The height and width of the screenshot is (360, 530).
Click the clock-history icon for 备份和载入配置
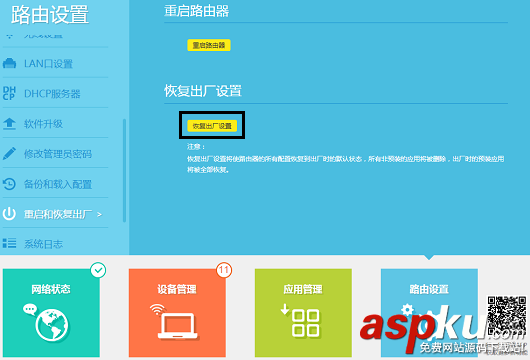[9, 184]
